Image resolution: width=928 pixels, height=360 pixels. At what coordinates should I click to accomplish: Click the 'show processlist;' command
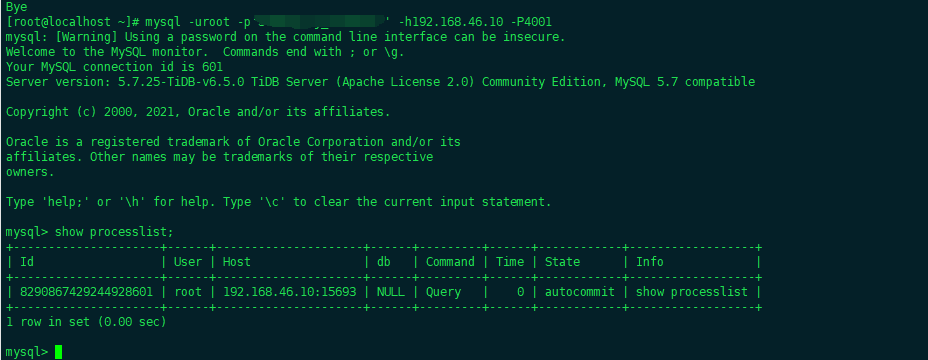point(114,232)
